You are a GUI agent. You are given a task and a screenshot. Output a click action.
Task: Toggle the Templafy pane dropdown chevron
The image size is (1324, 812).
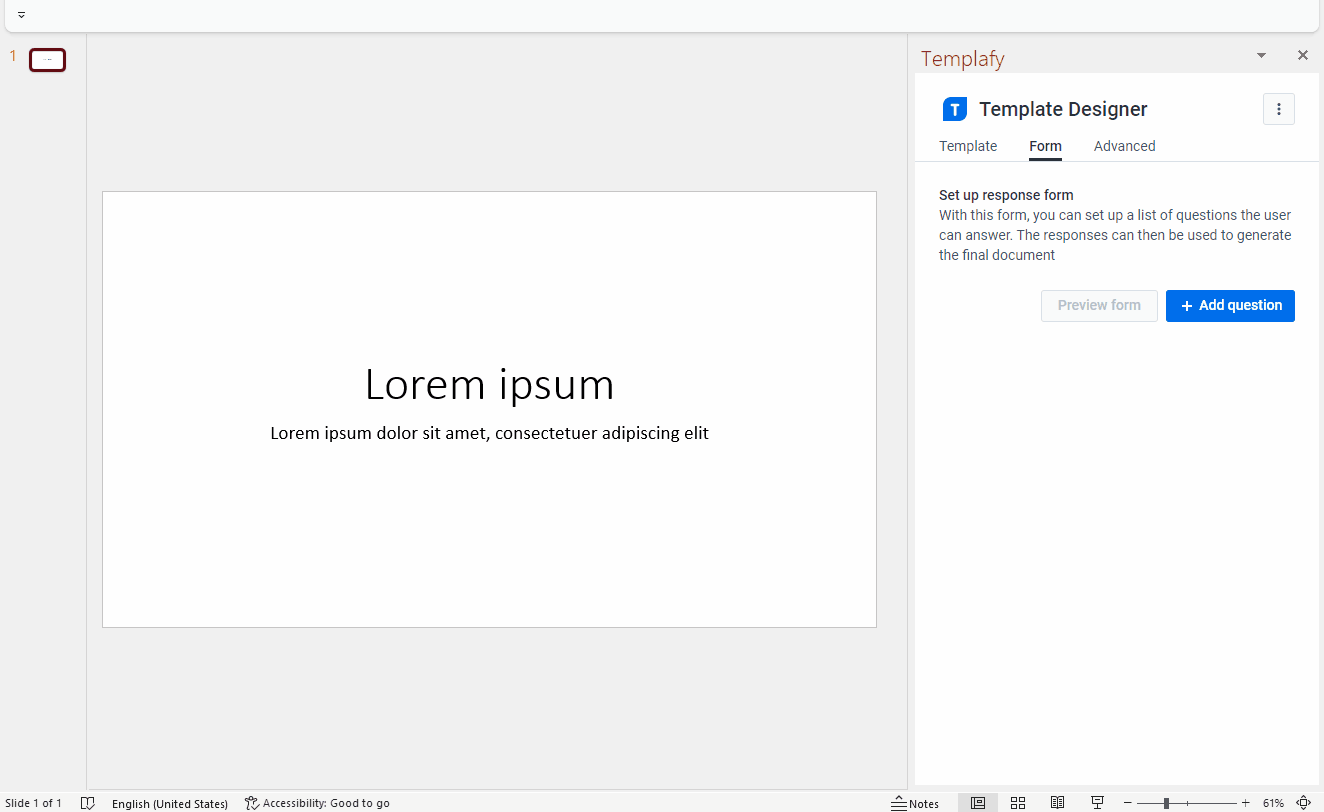coord(1260,55)
